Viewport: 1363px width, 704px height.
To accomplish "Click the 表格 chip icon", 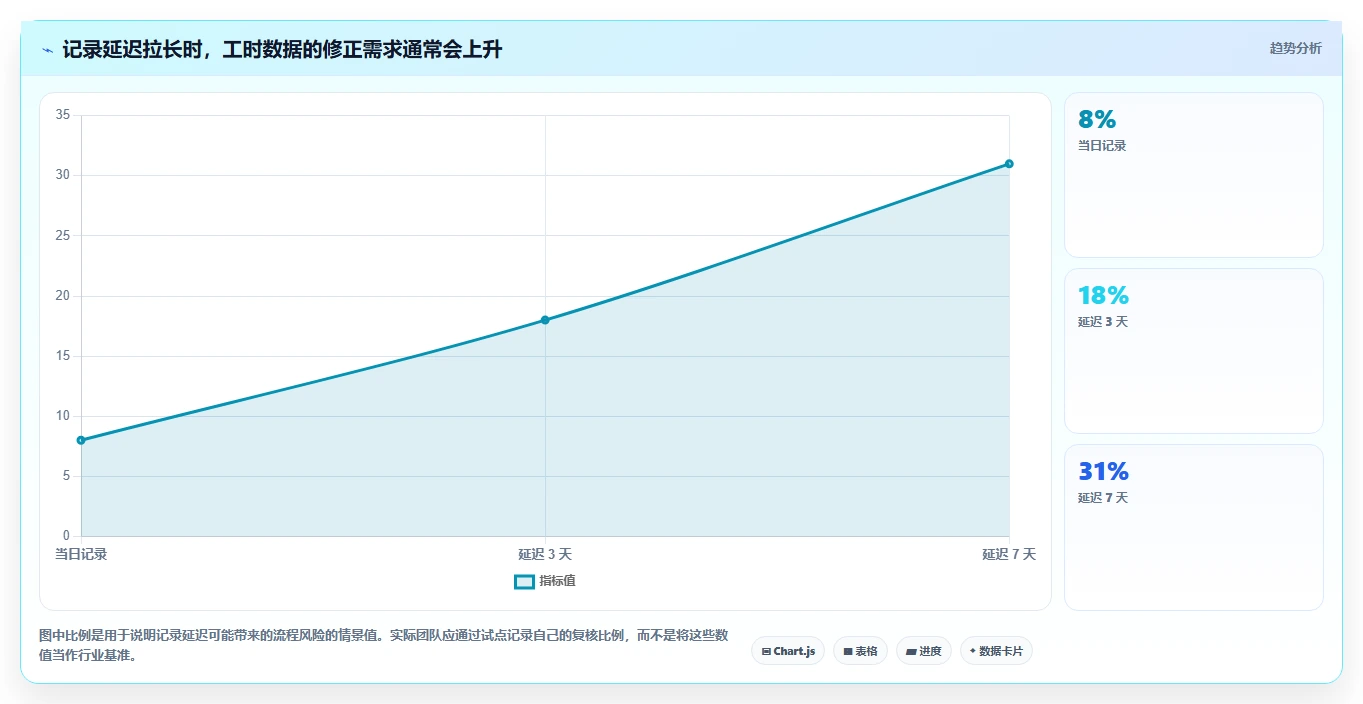I will (848, 652).
